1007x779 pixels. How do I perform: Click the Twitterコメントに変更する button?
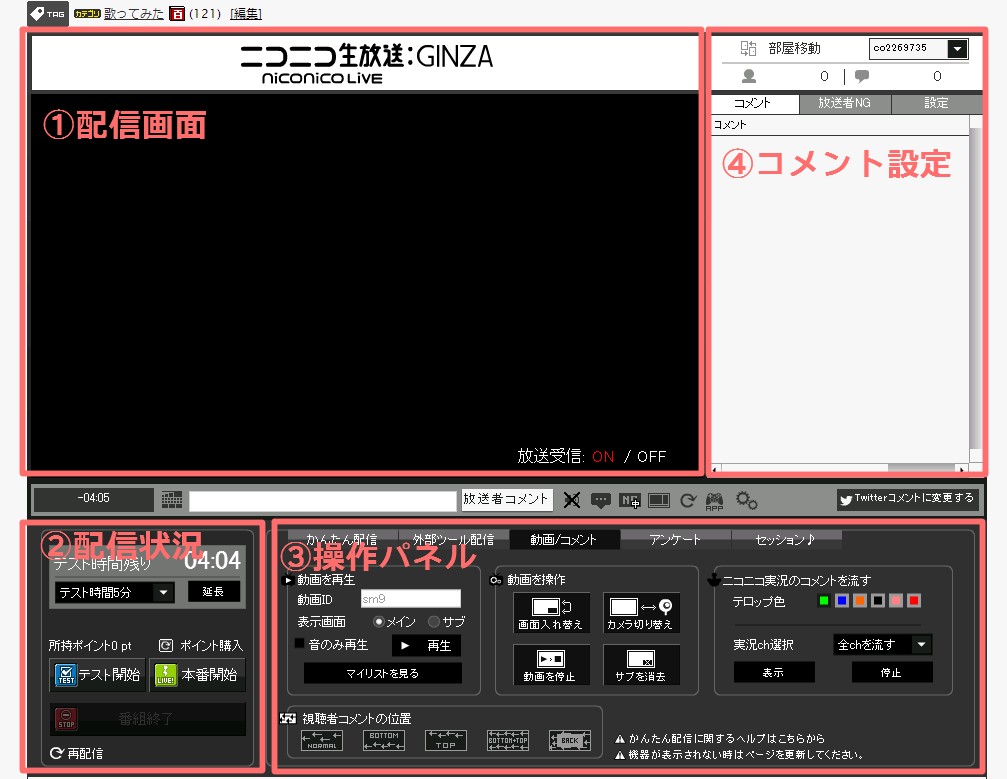click(908, 498)
